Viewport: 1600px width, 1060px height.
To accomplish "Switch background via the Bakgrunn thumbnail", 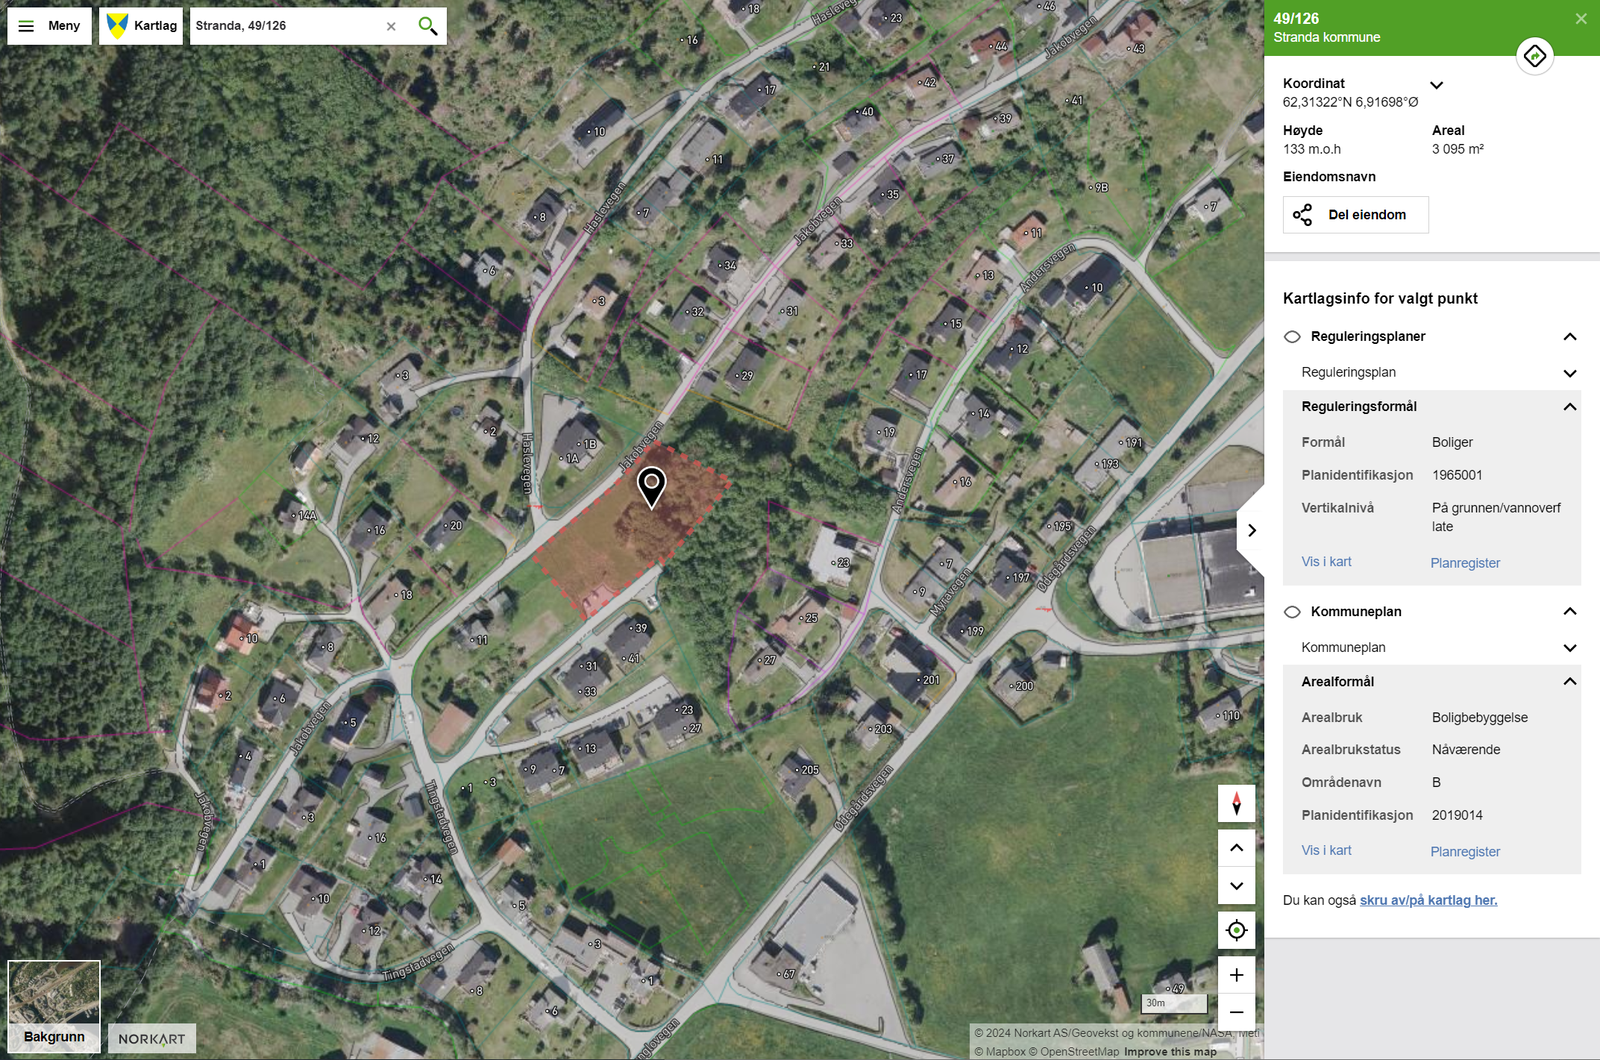I will [x=54, y=1006].
